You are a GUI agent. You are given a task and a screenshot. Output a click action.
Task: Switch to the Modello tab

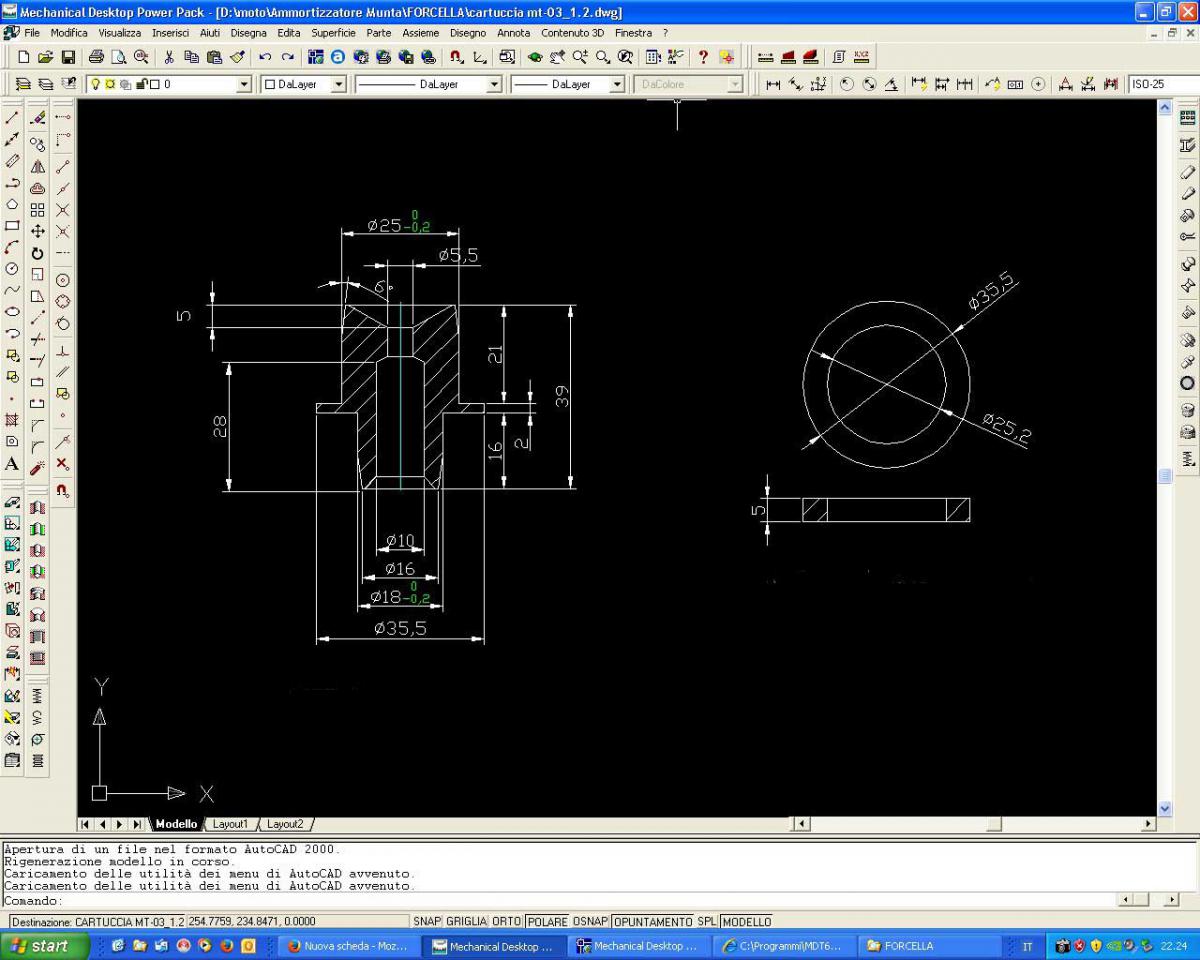tap(177, 824)
